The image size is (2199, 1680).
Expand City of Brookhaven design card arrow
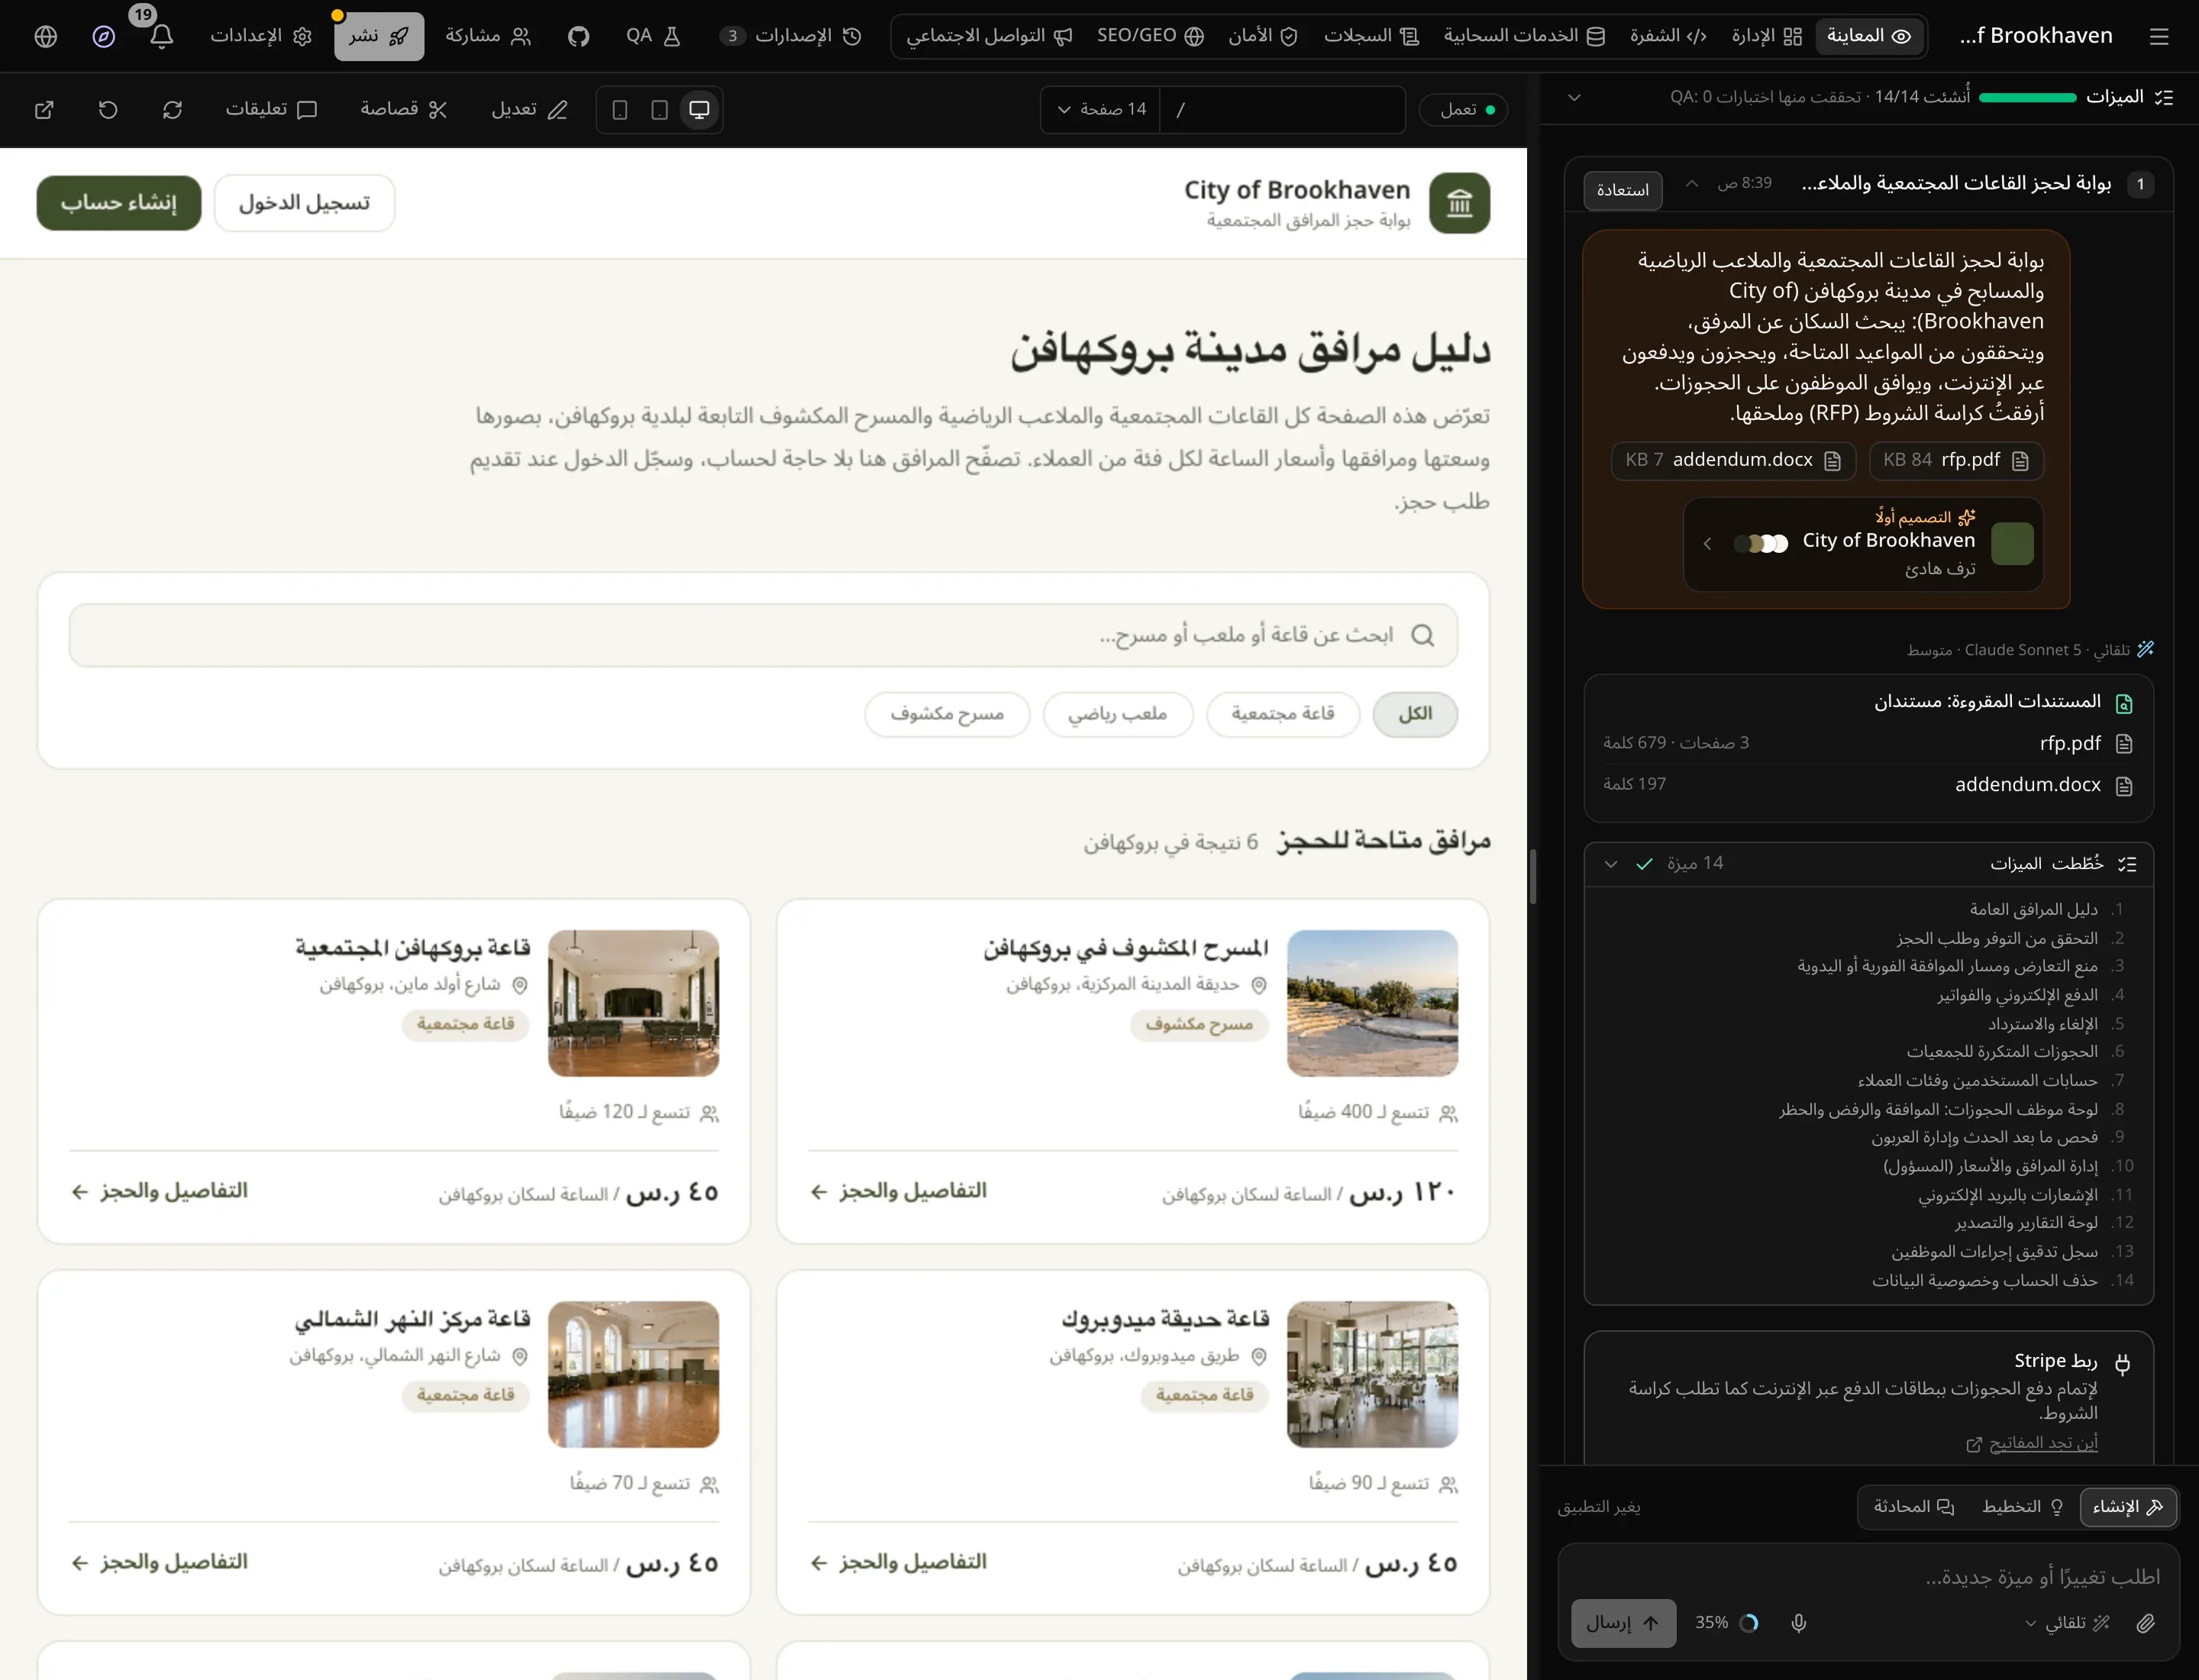[1707, 543]
